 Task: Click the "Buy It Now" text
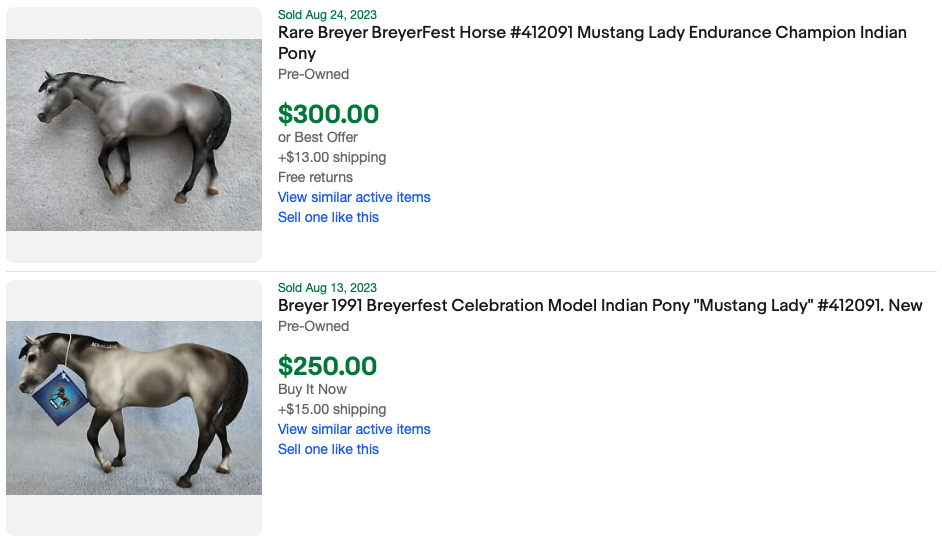pos(312,389)
